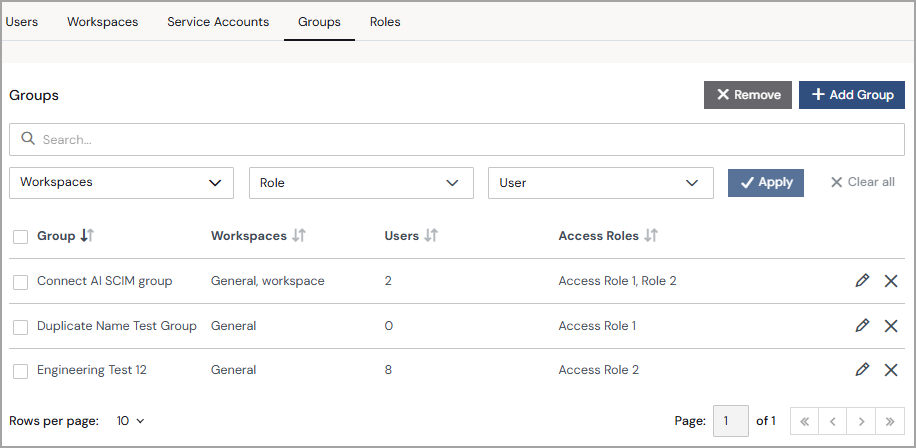Open the Role filter dropdown
The width and height of the screenshot is (916, 448).
coord(361,183)
